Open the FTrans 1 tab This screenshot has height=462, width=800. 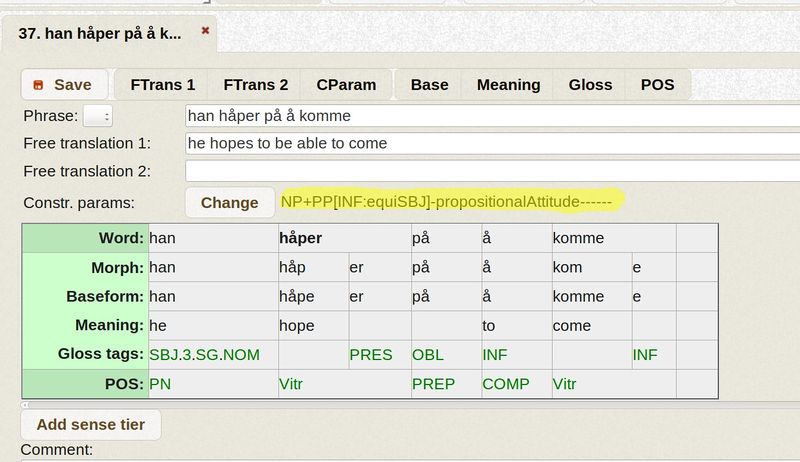coord(160,85)
